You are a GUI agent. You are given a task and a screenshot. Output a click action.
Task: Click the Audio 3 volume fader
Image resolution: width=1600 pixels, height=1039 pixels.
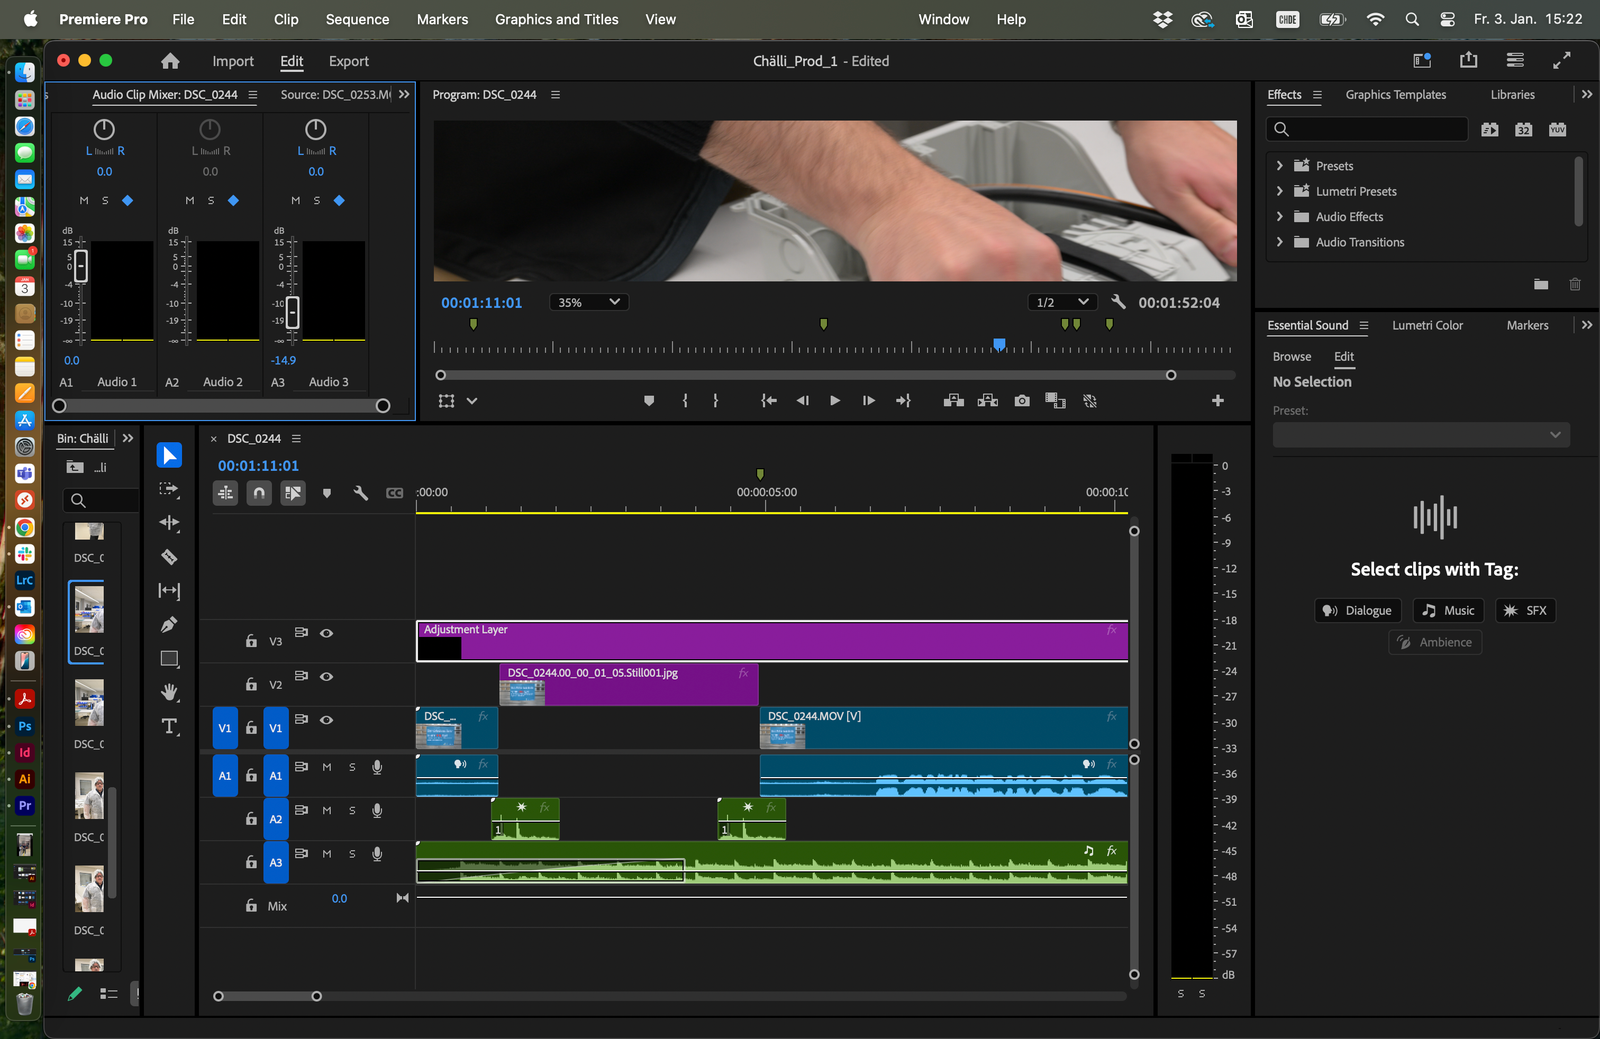[x=292, y=312]
